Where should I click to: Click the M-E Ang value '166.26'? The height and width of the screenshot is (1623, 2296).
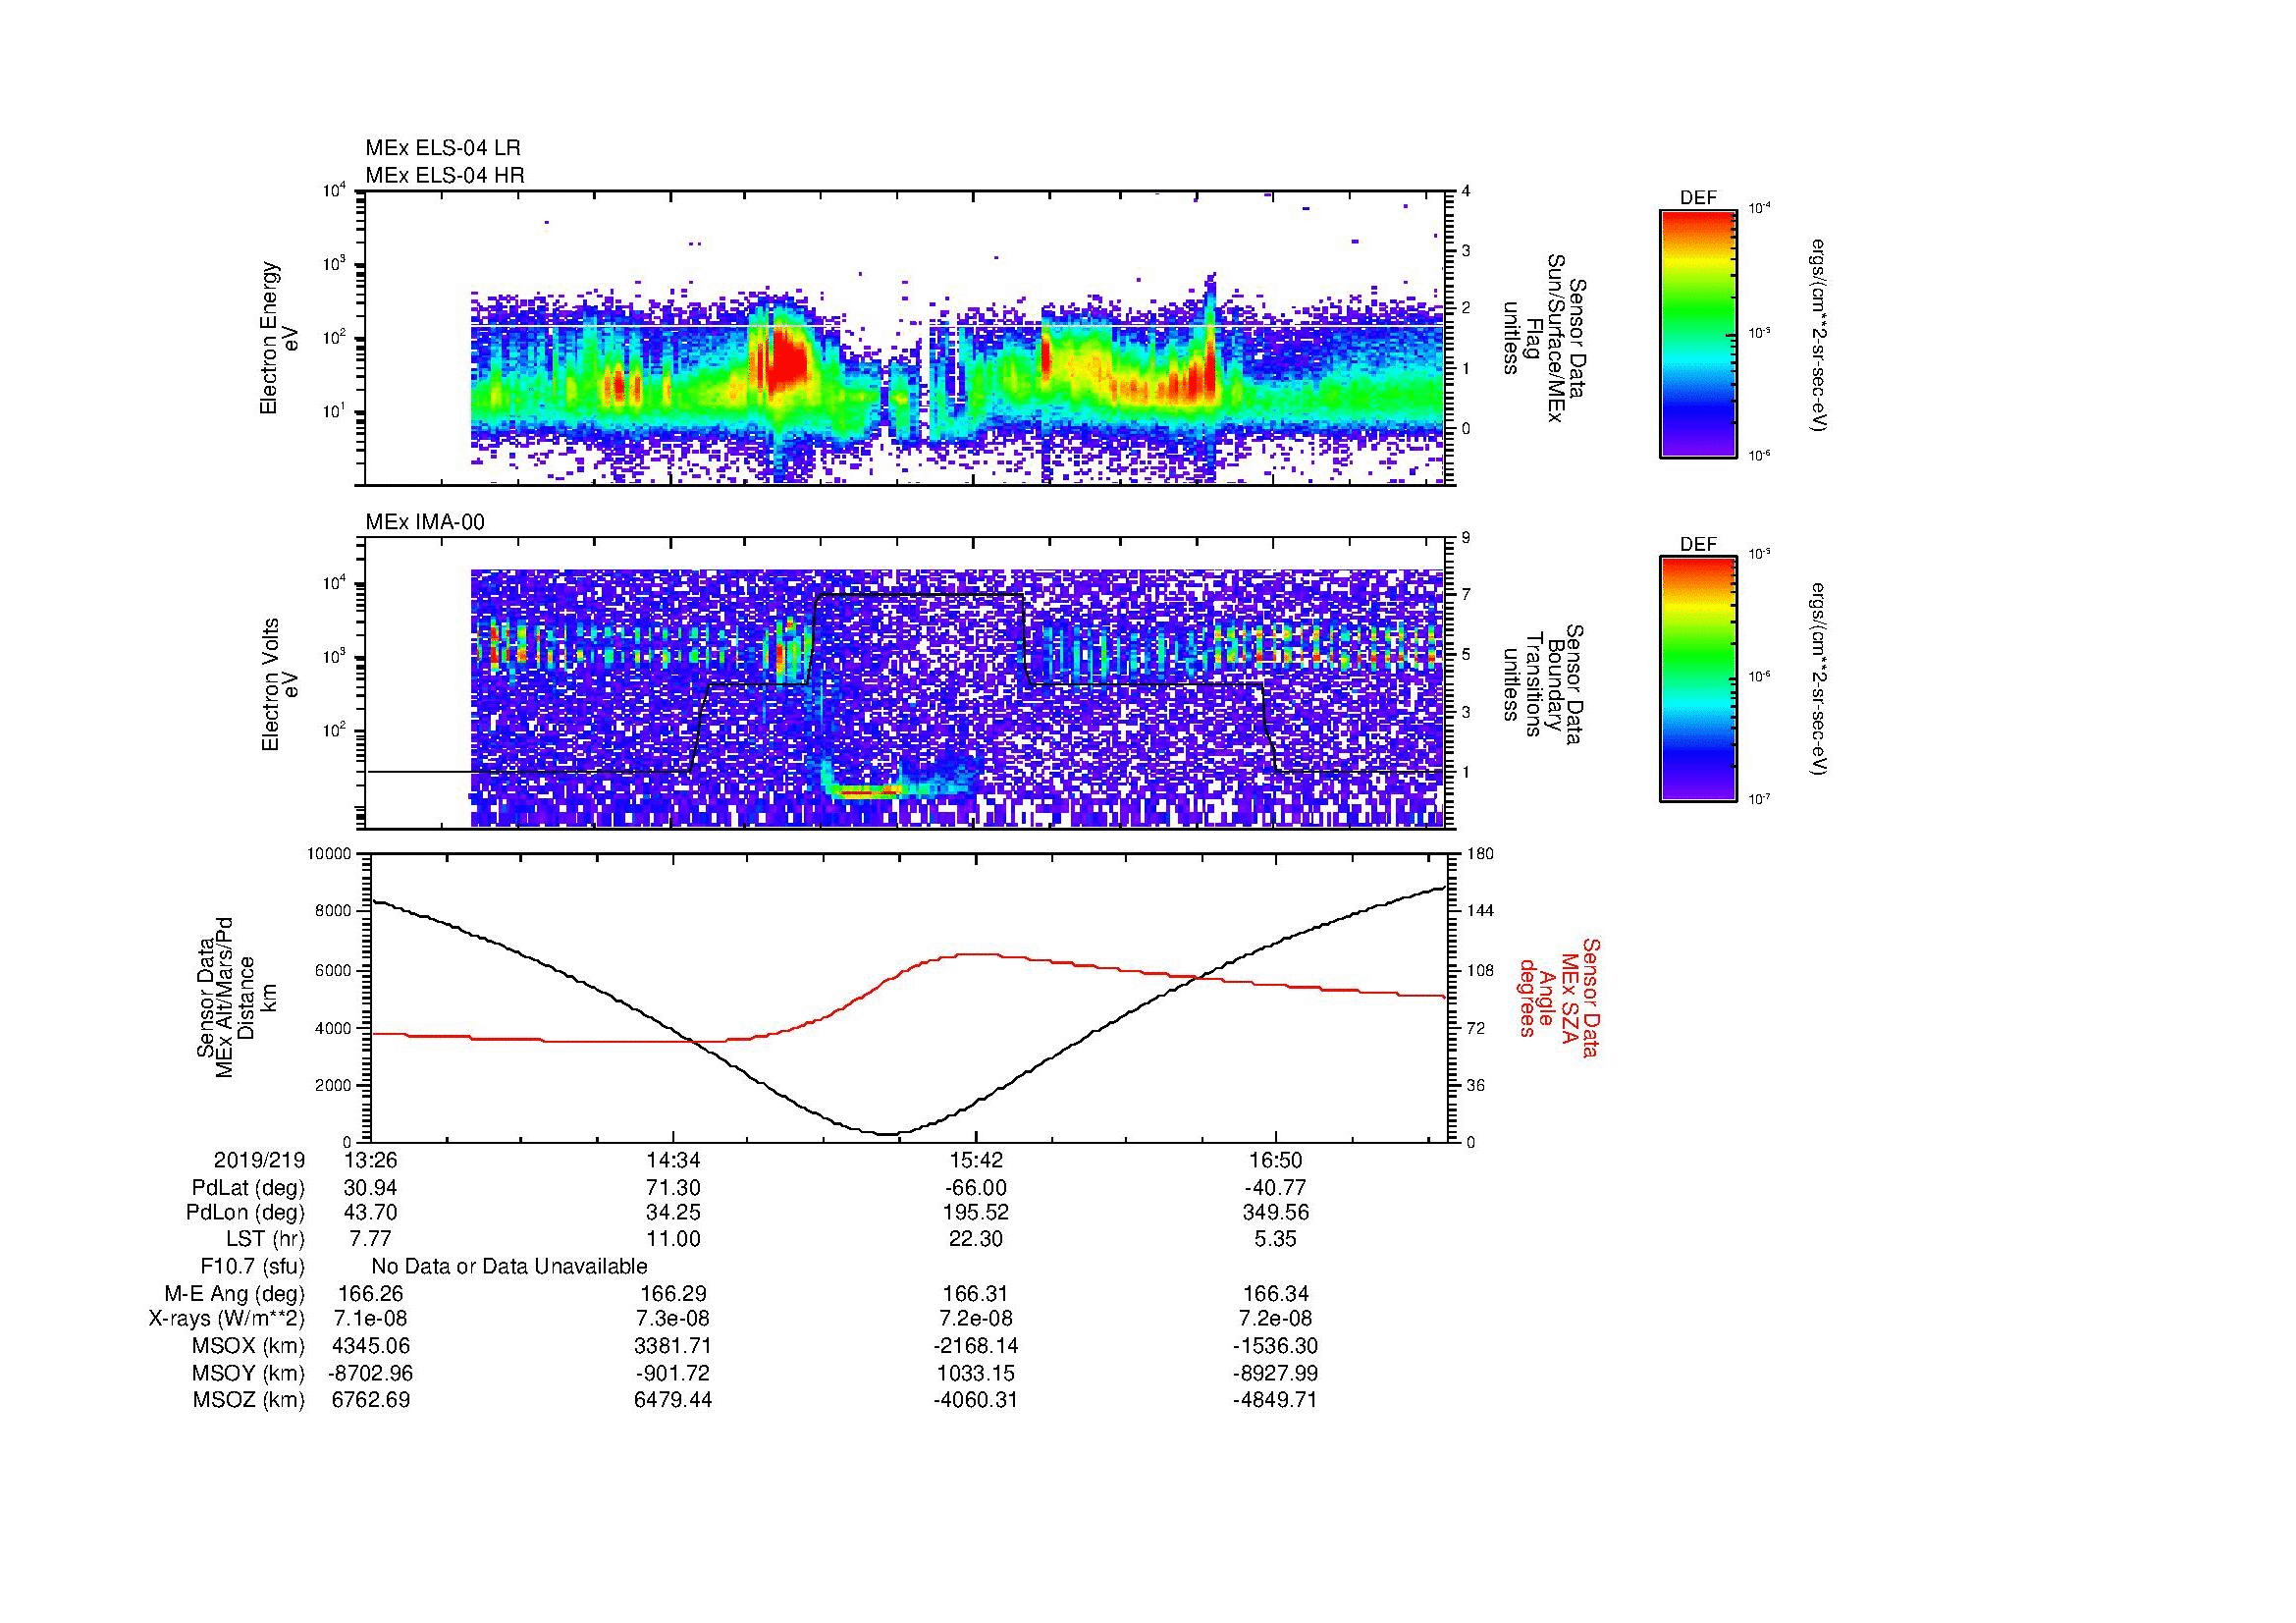click(370, 1294)
